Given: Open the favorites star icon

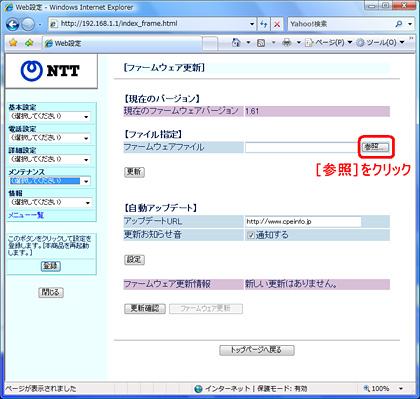Looking at the screenshot, I should [13, 43].
